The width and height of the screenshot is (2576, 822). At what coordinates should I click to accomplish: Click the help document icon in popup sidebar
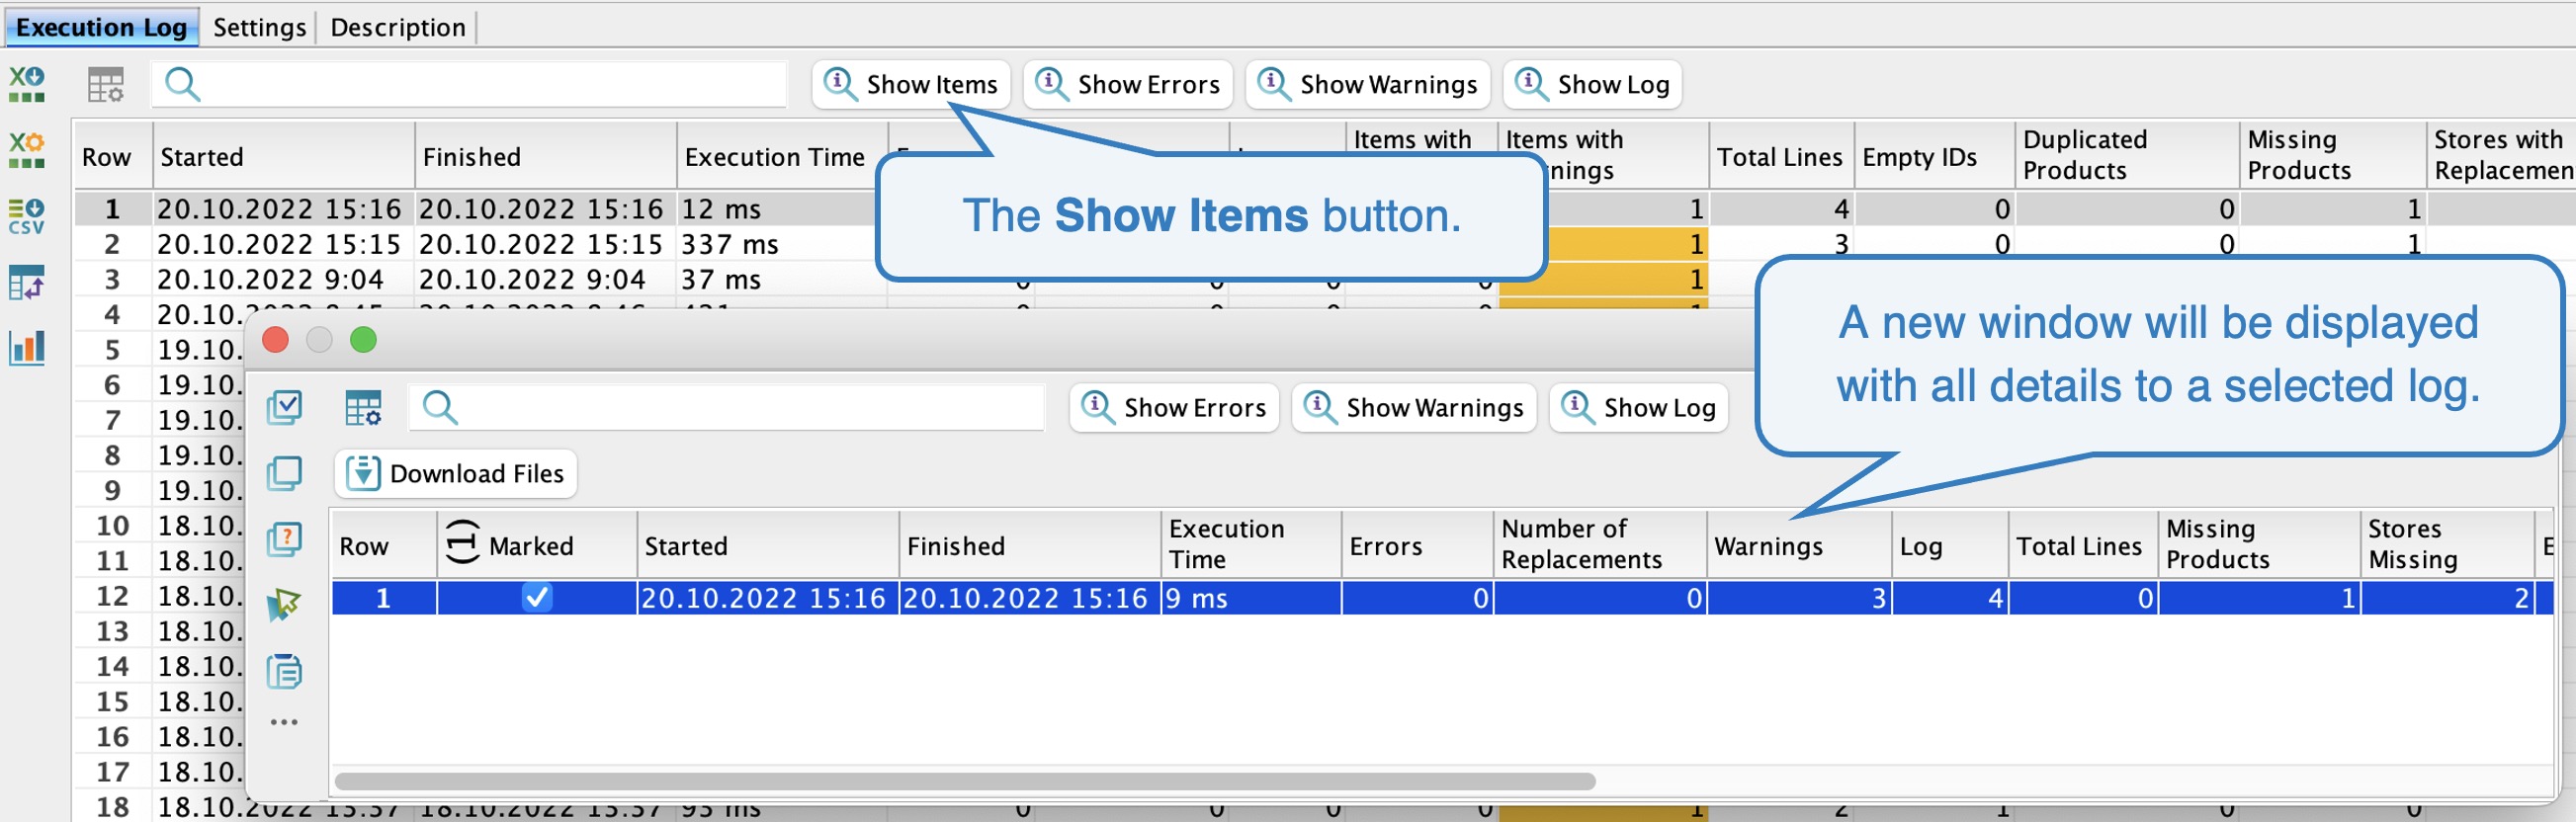(x=285, y=539)
